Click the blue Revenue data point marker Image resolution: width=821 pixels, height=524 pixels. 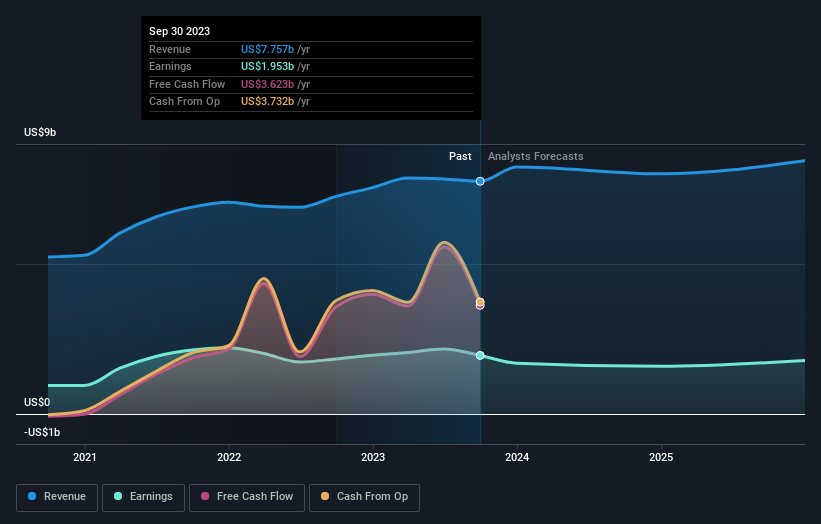click(x=480, y=181)
